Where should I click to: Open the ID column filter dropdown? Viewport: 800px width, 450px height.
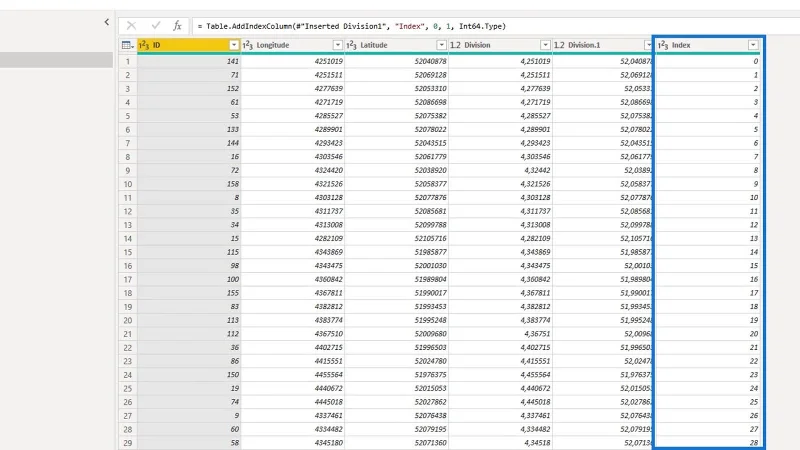tap(234, 45)
